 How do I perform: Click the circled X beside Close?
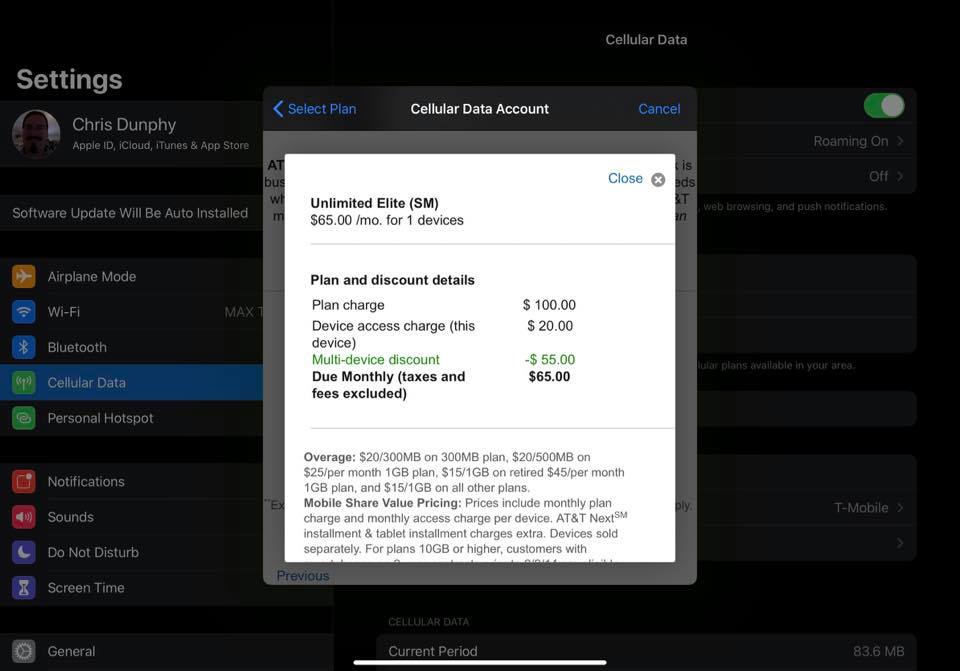[658, 179]
